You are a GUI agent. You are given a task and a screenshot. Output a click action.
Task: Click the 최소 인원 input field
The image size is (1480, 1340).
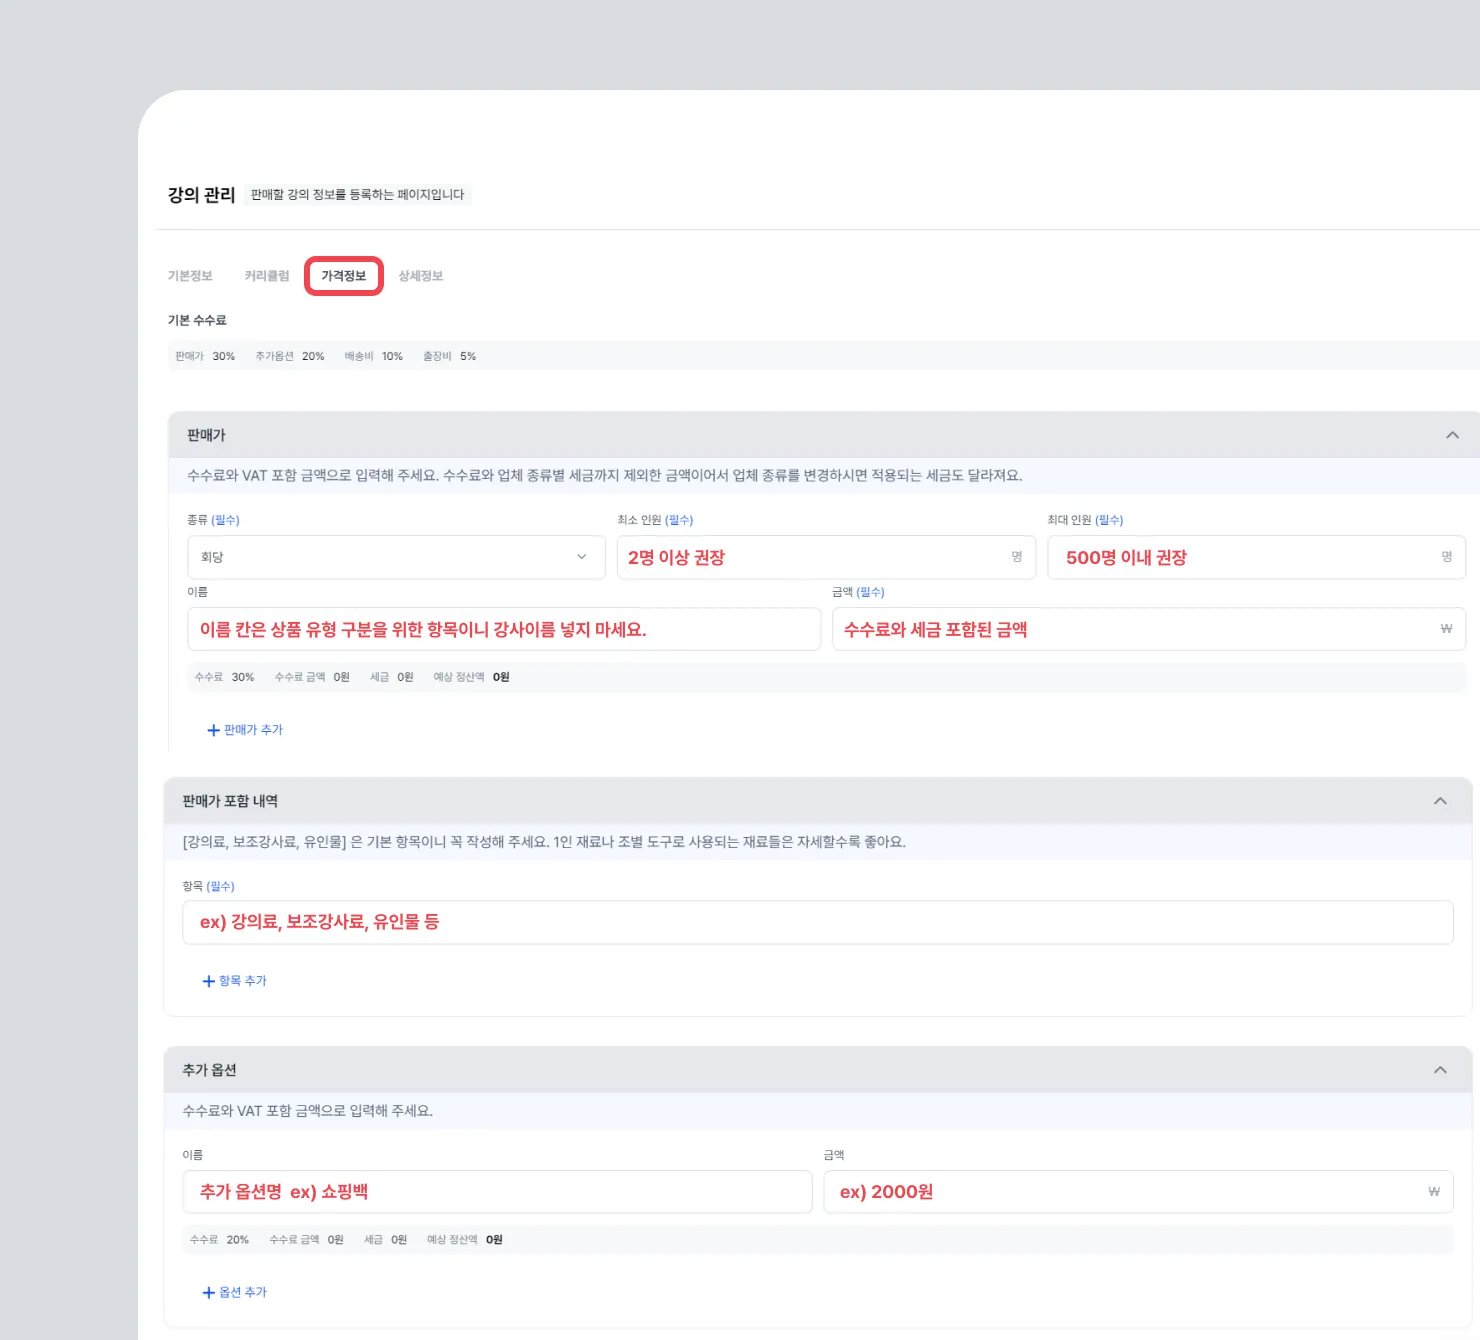click(826, 557)
